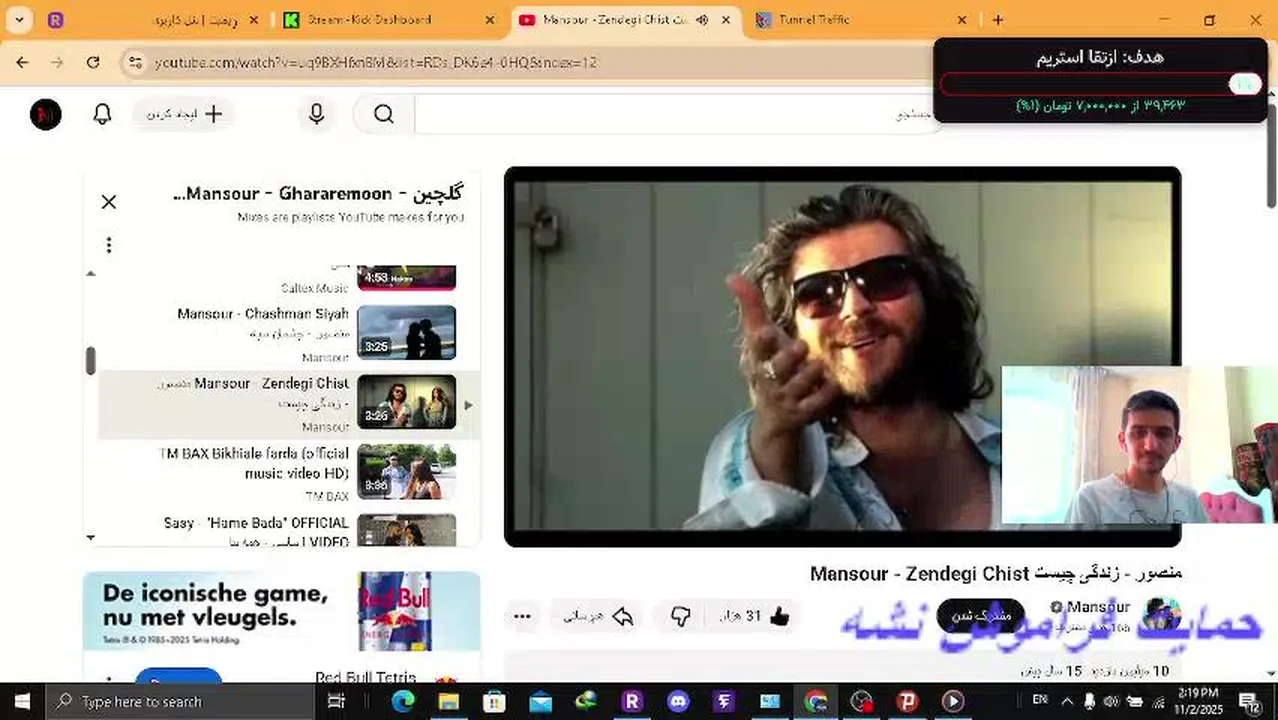Open Discord from the taskbar
Viewport: 1278px width, 720px height.
coord(678,701)
